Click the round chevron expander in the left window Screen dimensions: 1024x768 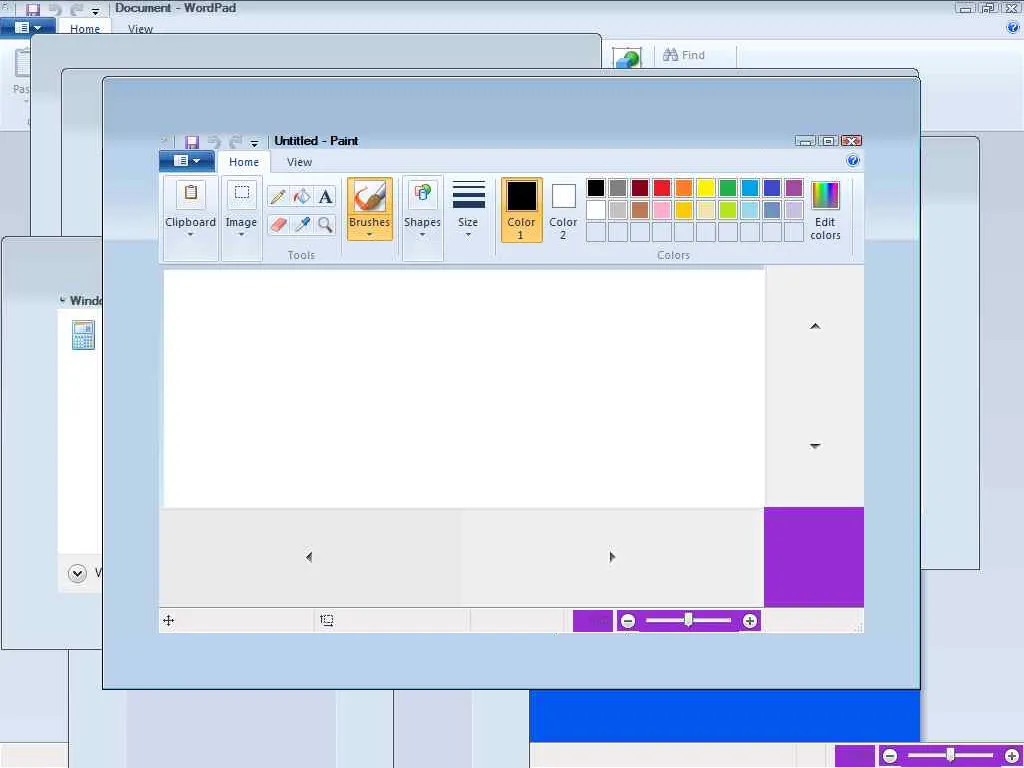[x=78, y=573]
